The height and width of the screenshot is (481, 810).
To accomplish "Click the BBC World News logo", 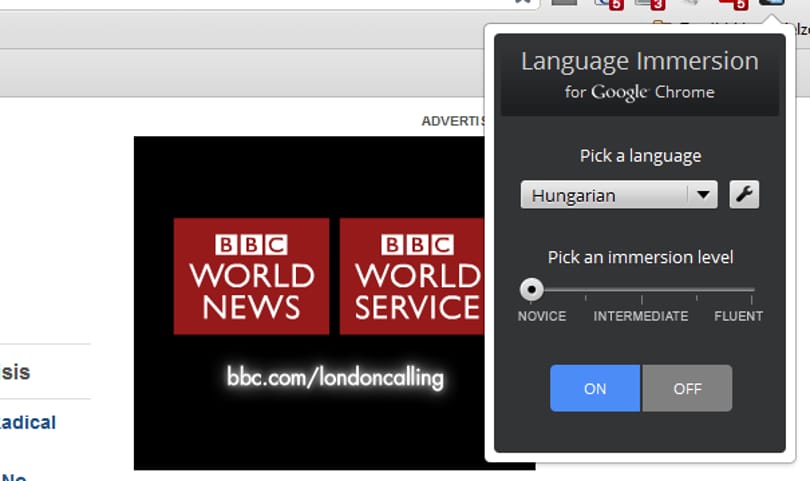I will click(252, 276).
